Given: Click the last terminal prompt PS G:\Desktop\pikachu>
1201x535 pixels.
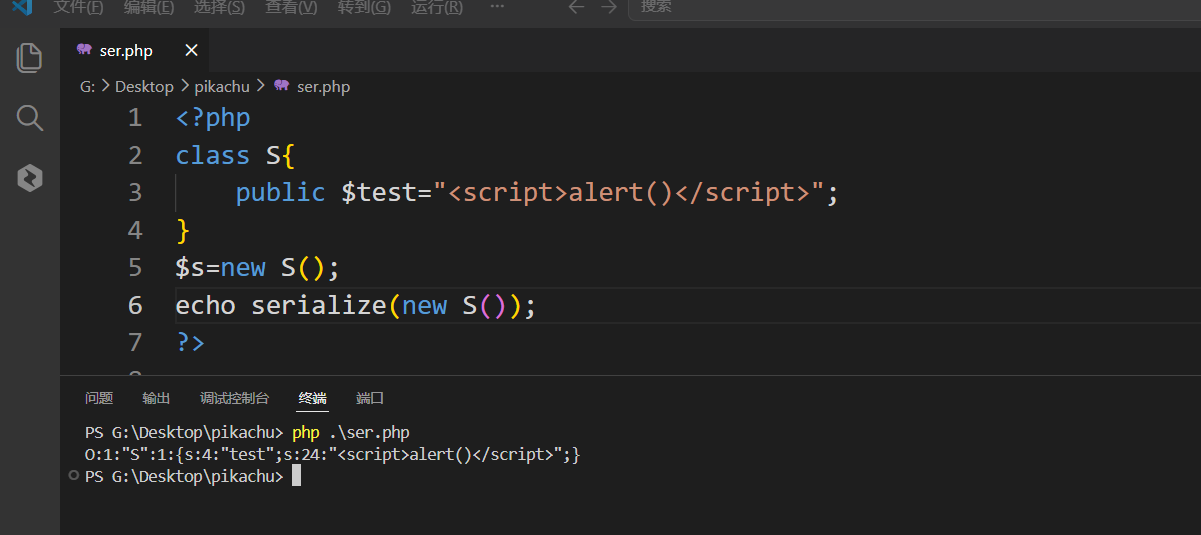Looking at the screenshot, I should point(185,477).
